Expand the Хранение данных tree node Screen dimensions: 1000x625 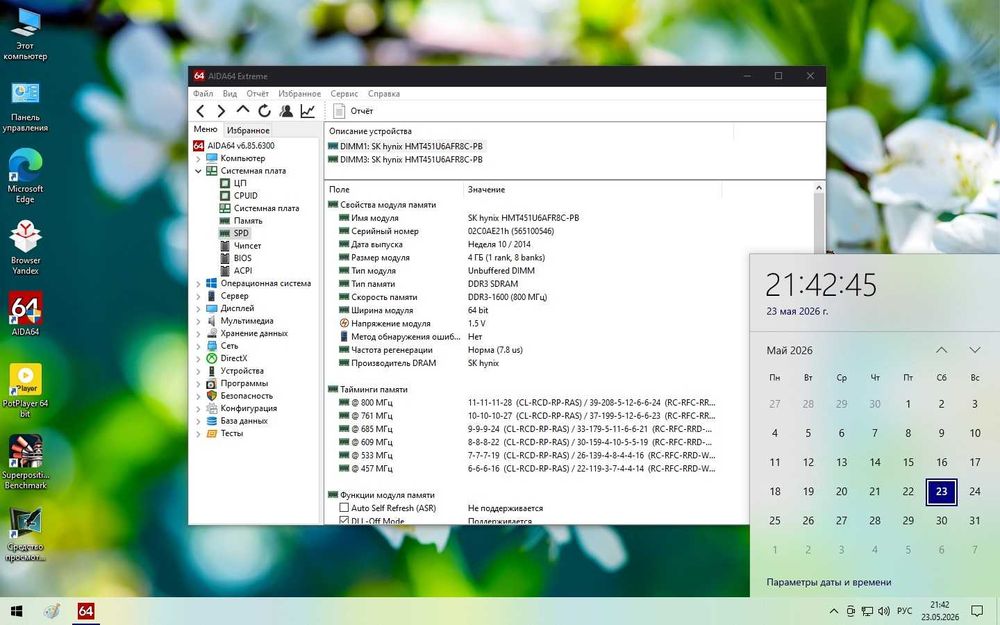[198, 334]
